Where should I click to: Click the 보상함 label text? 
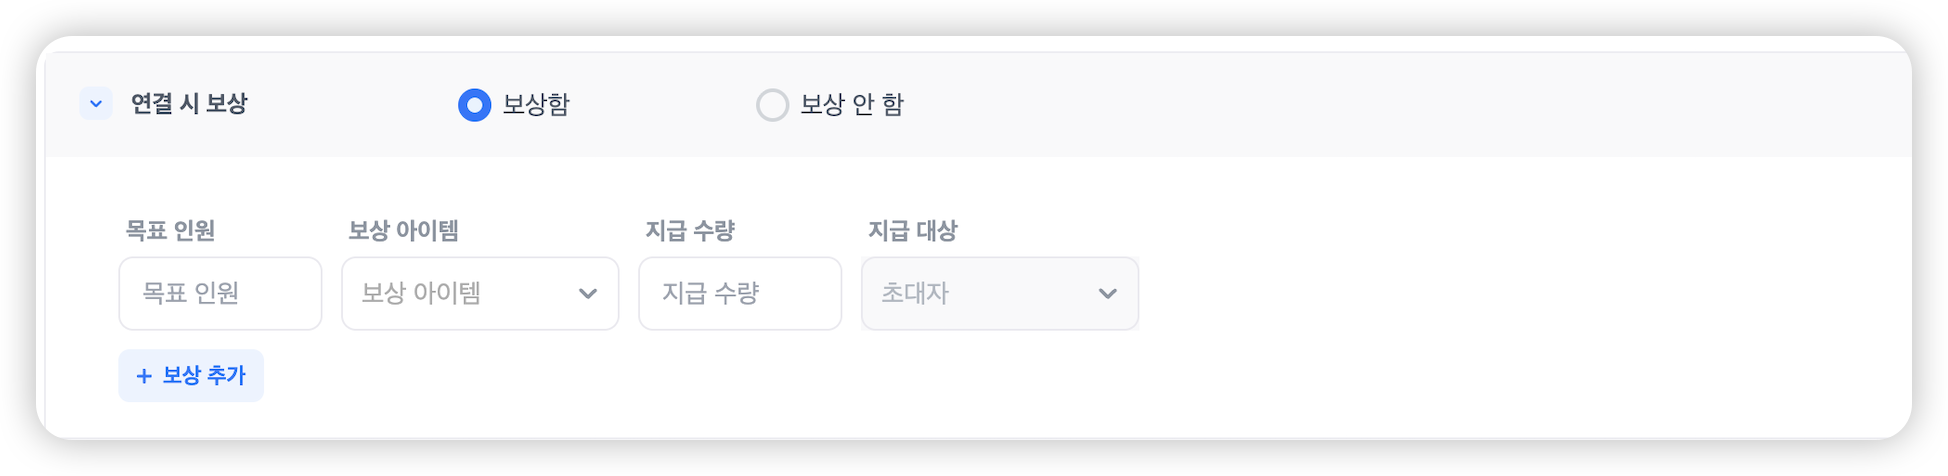(536, 105)
